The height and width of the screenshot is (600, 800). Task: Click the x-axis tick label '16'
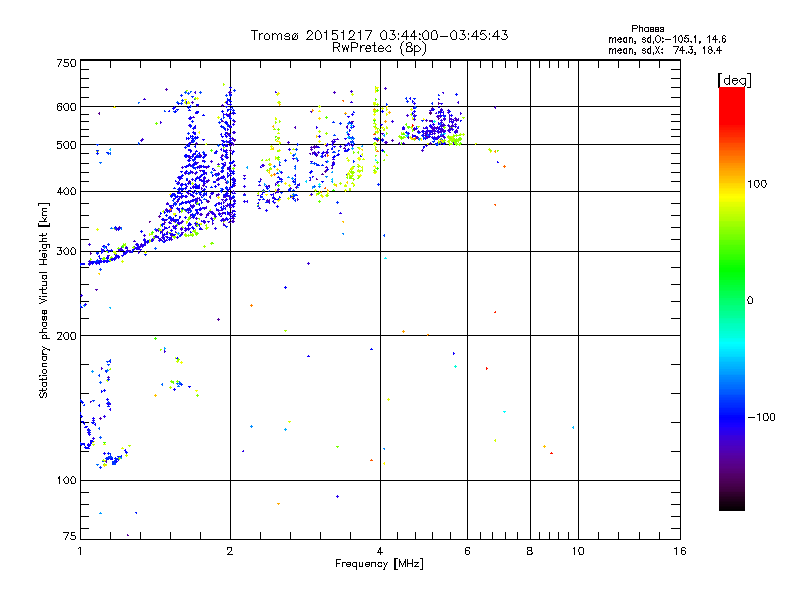pos(680,551)
